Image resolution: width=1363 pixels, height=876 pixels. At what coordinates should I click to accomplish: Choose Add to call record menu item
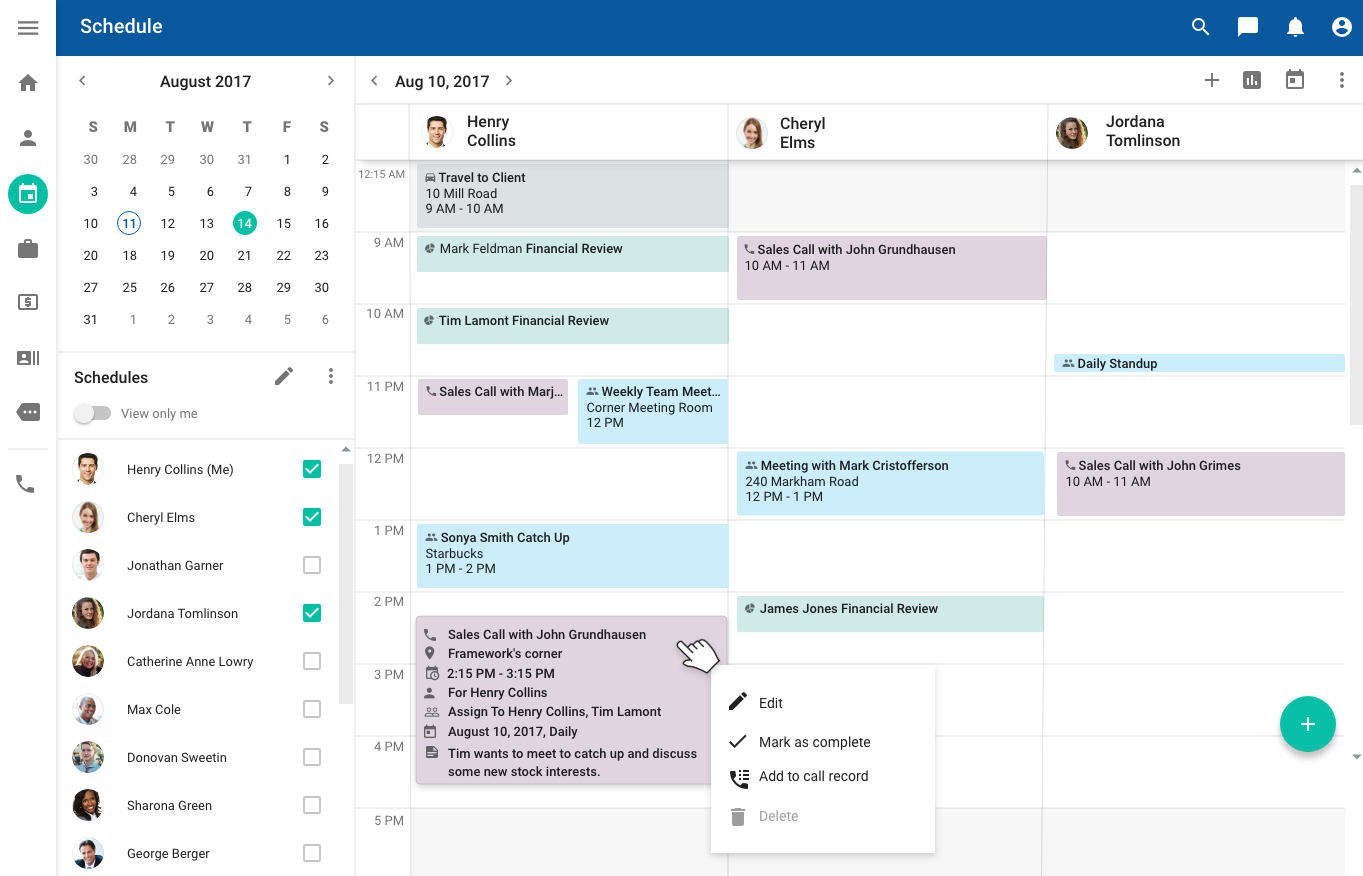tap(813, 776)
